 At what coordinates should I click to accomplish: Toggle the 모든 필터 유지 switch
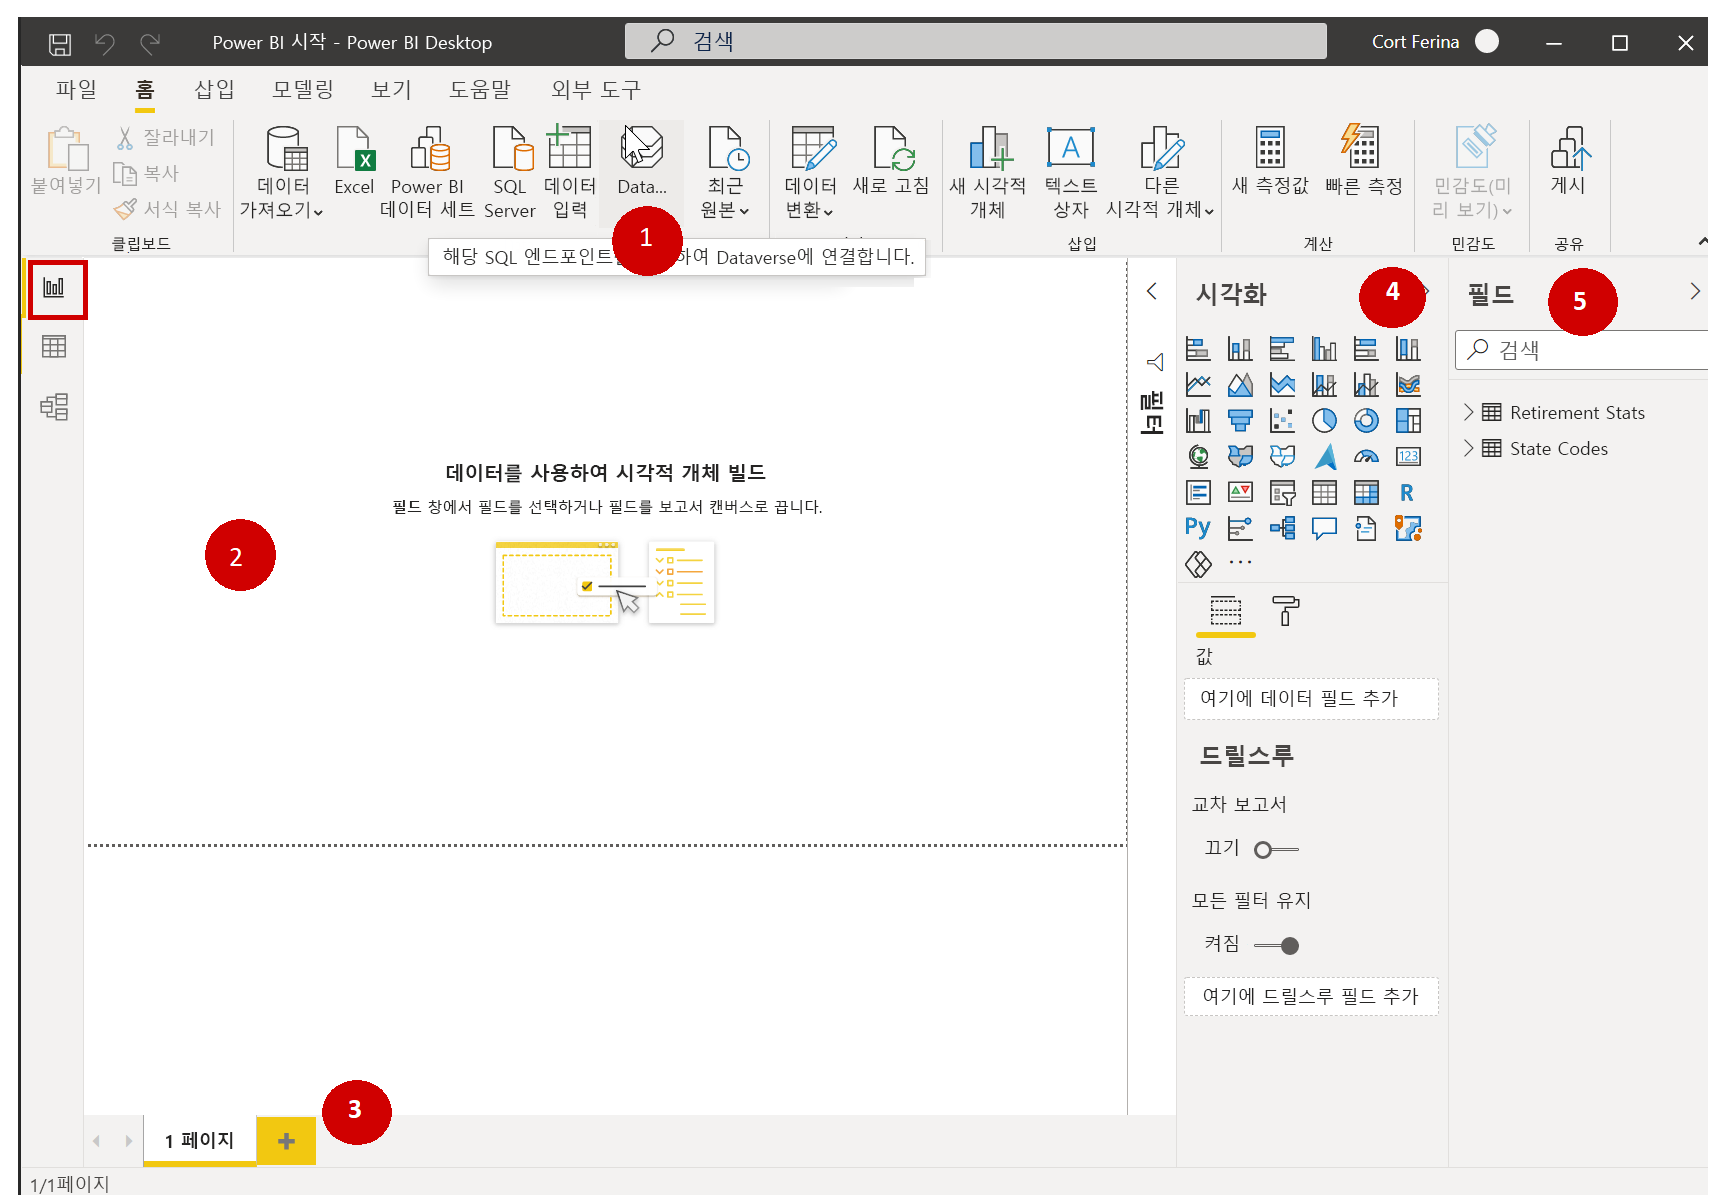pos(1276,946)
